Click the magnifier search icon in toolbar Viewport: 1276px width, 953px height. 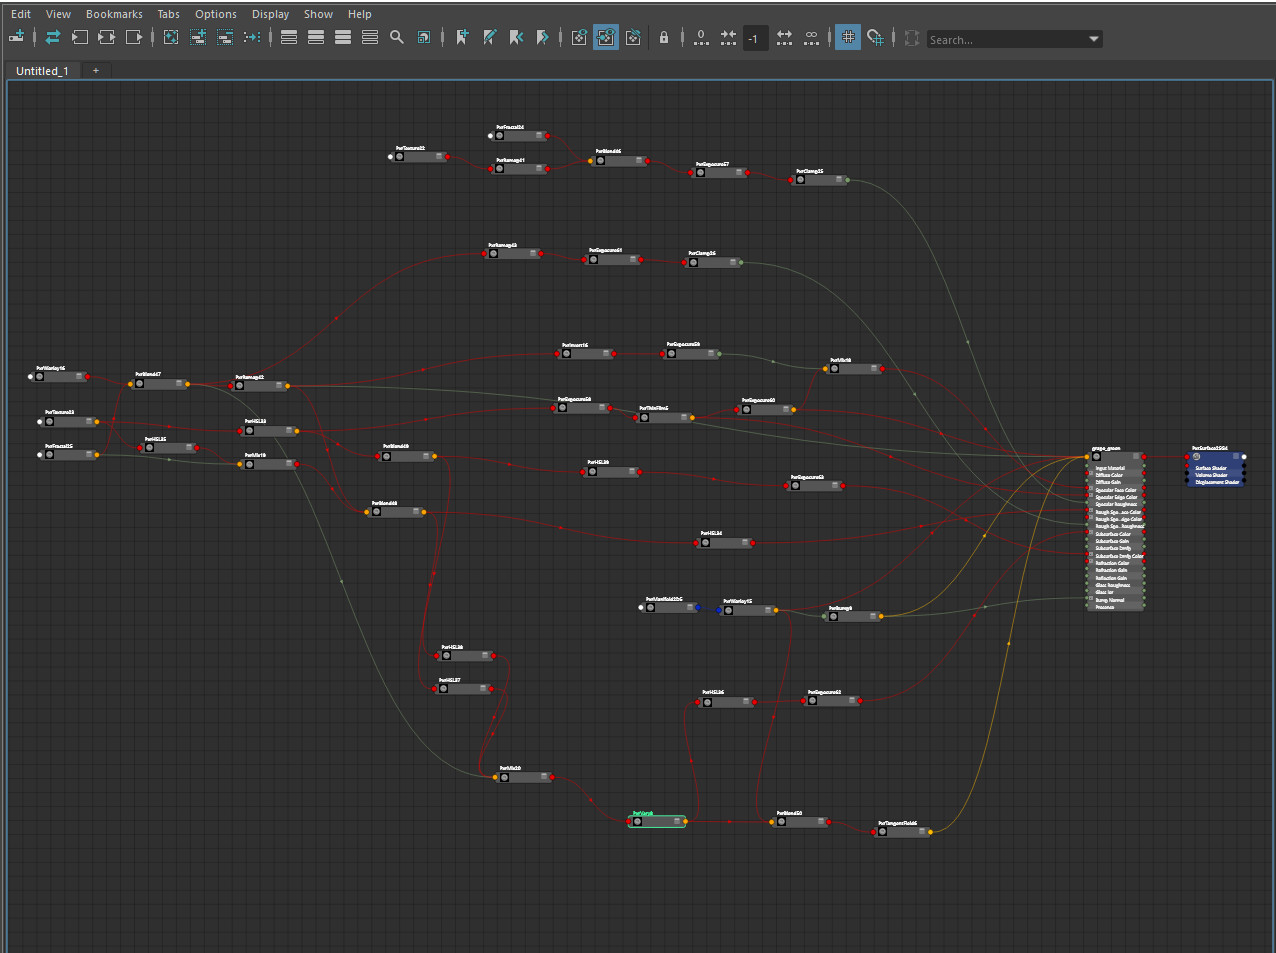click(397, 37)
